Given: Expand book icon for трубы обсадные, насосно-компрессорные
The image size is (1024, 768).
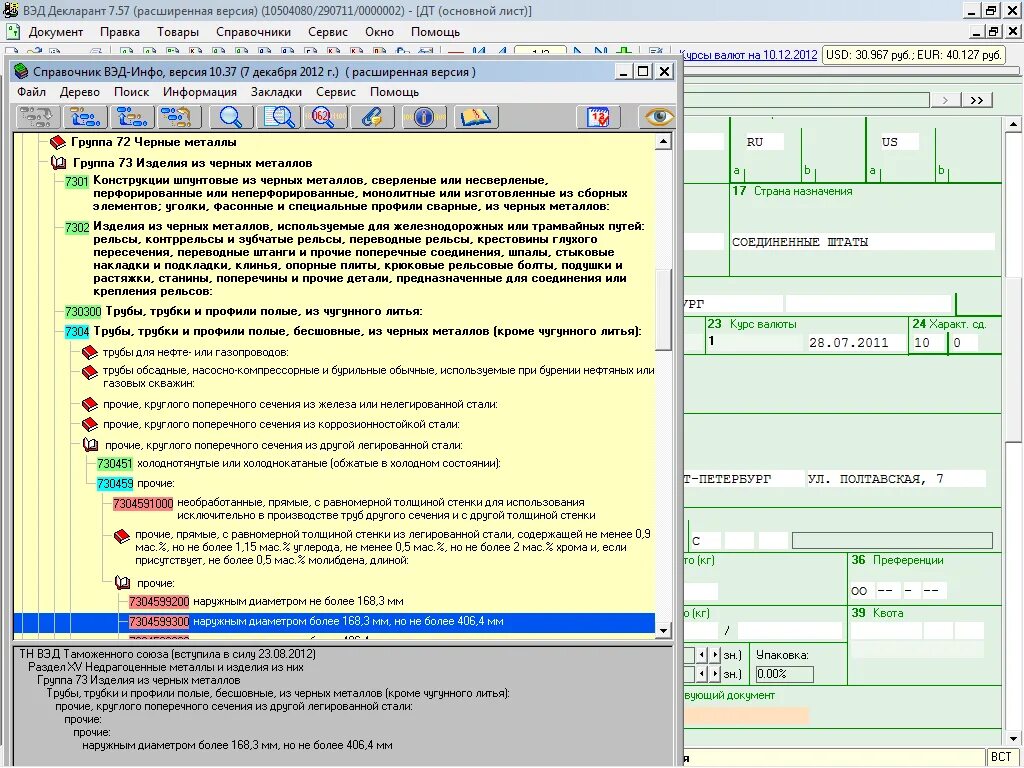Looking at the screenshot, I should pos(89,372).
